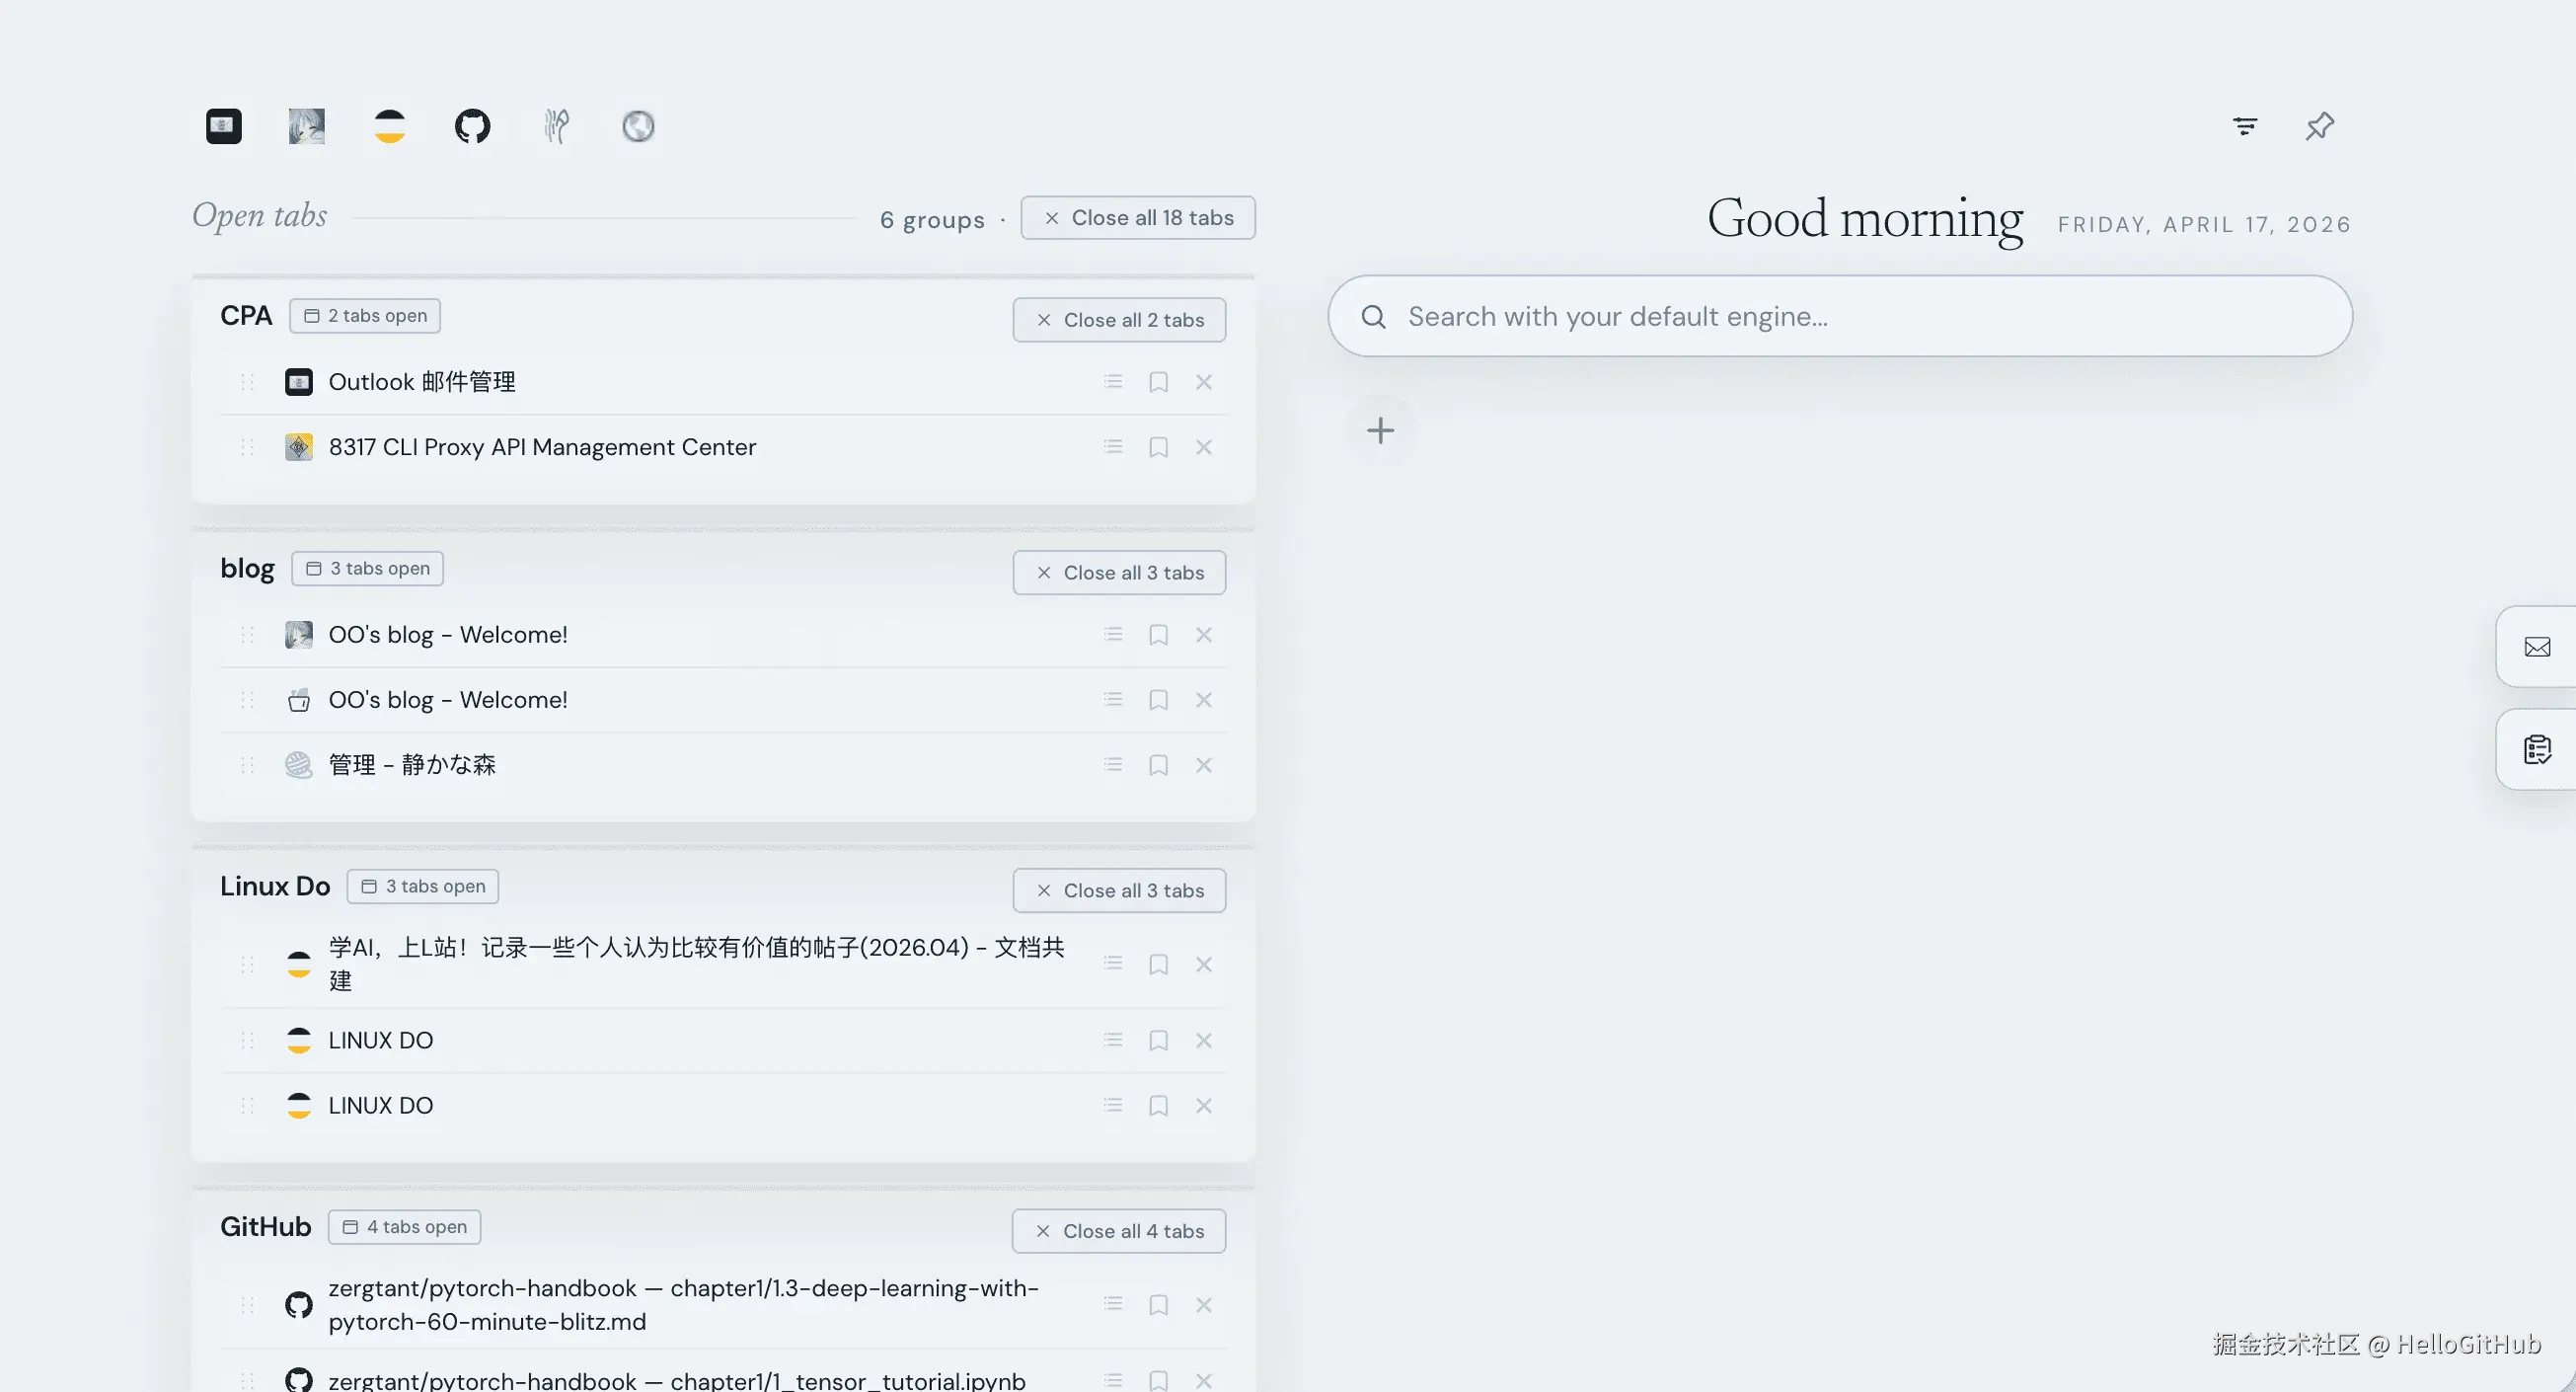The height and width of the screenshot is (1392, 2576).
Task: Click the 3 tabs open badge beside Linux Do
Action: [423, 887]
